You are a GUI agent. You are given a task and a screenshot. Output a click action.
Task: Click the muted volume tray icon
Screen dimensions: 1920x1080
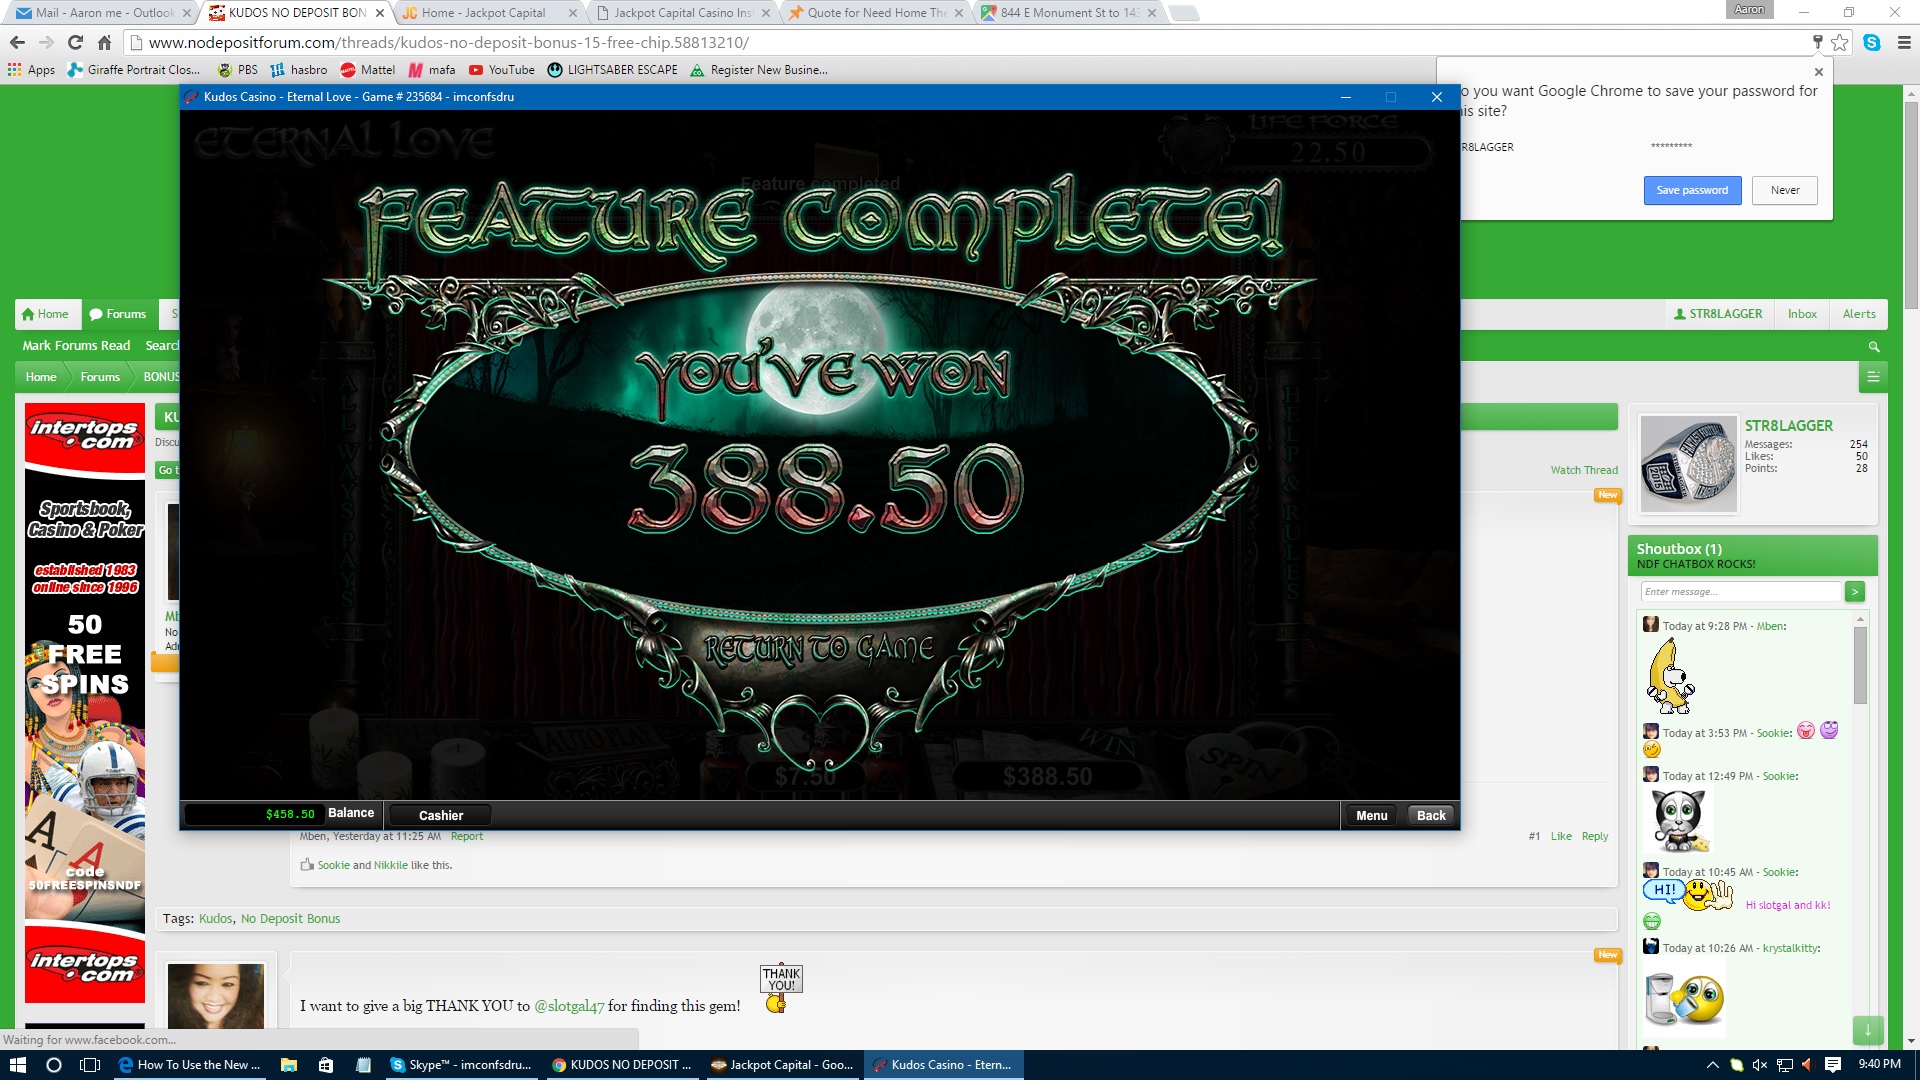point(1761,1065)
